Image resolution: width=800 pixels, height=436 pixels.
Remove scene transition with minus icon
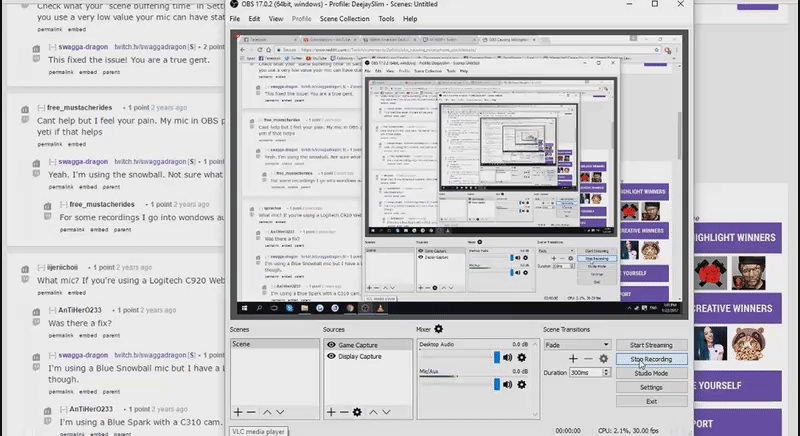click(588, 359)
